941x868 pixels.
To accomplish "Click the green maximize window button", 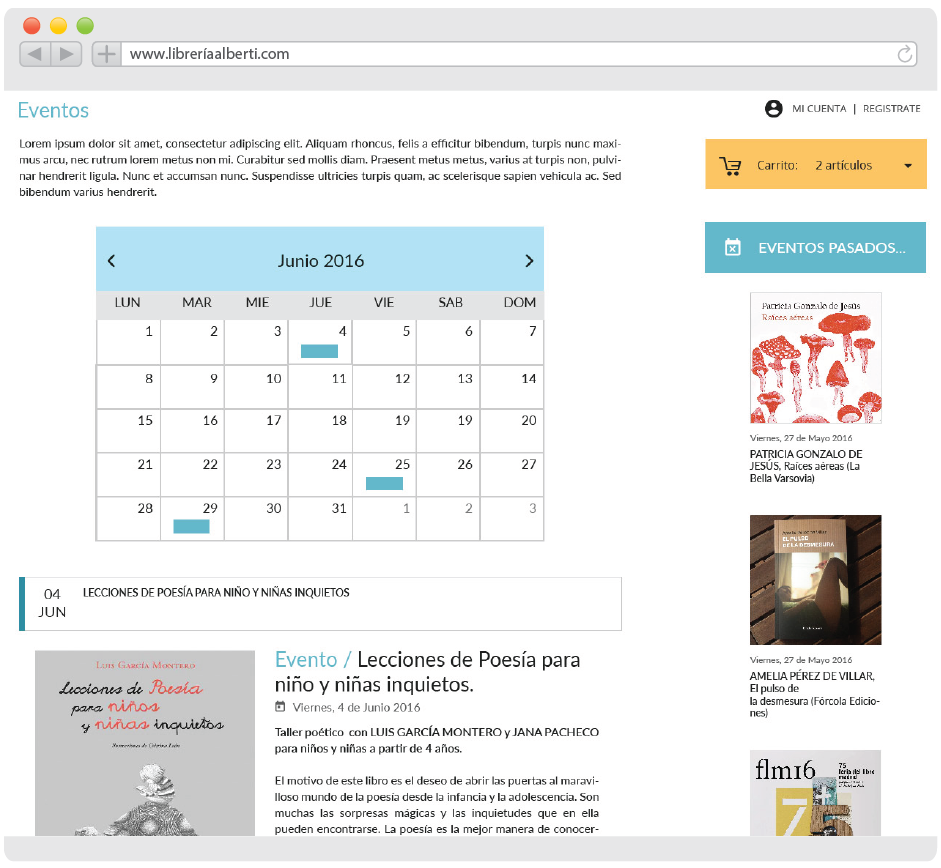I will 85,26.
